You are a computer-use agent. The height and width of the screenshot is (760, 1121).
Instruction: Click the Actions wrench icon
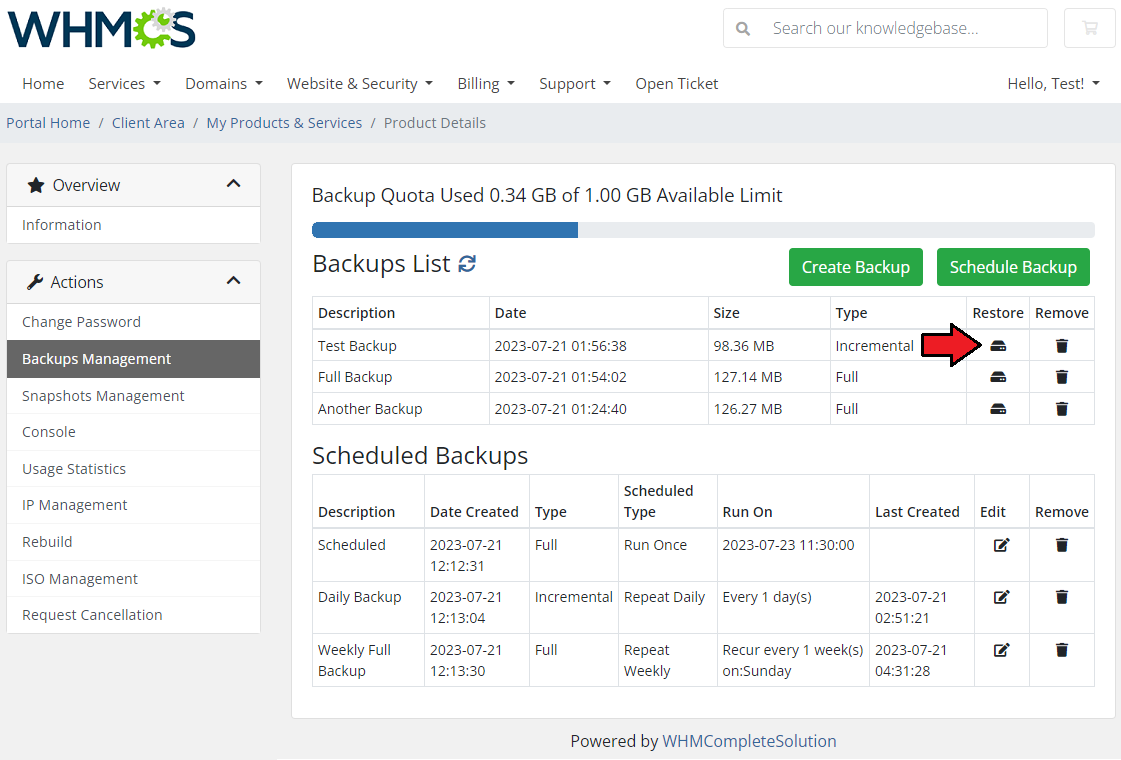coord(35,282)
